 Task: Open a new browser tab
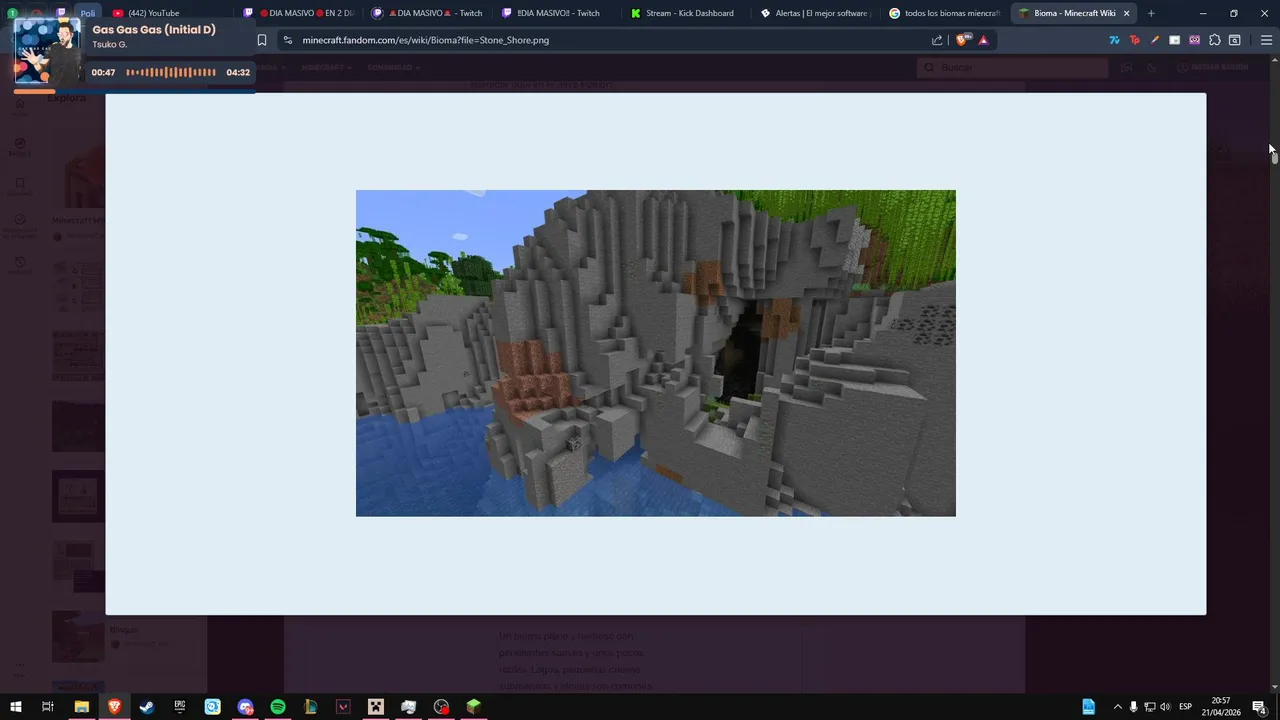click(x=1151, y=13)
